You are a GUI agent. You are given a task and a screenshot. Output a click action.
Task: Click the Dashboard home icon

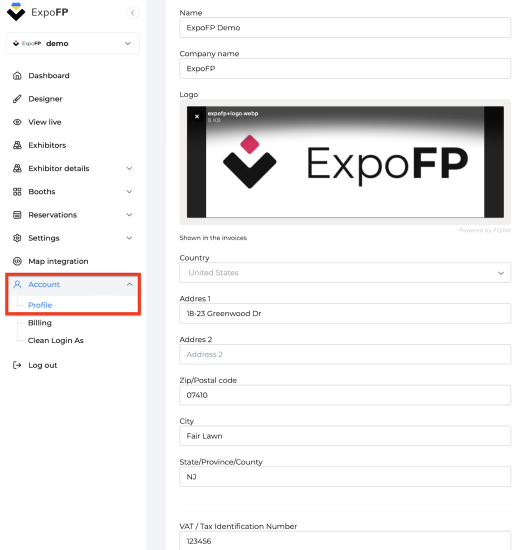click(x=17, y=76)
